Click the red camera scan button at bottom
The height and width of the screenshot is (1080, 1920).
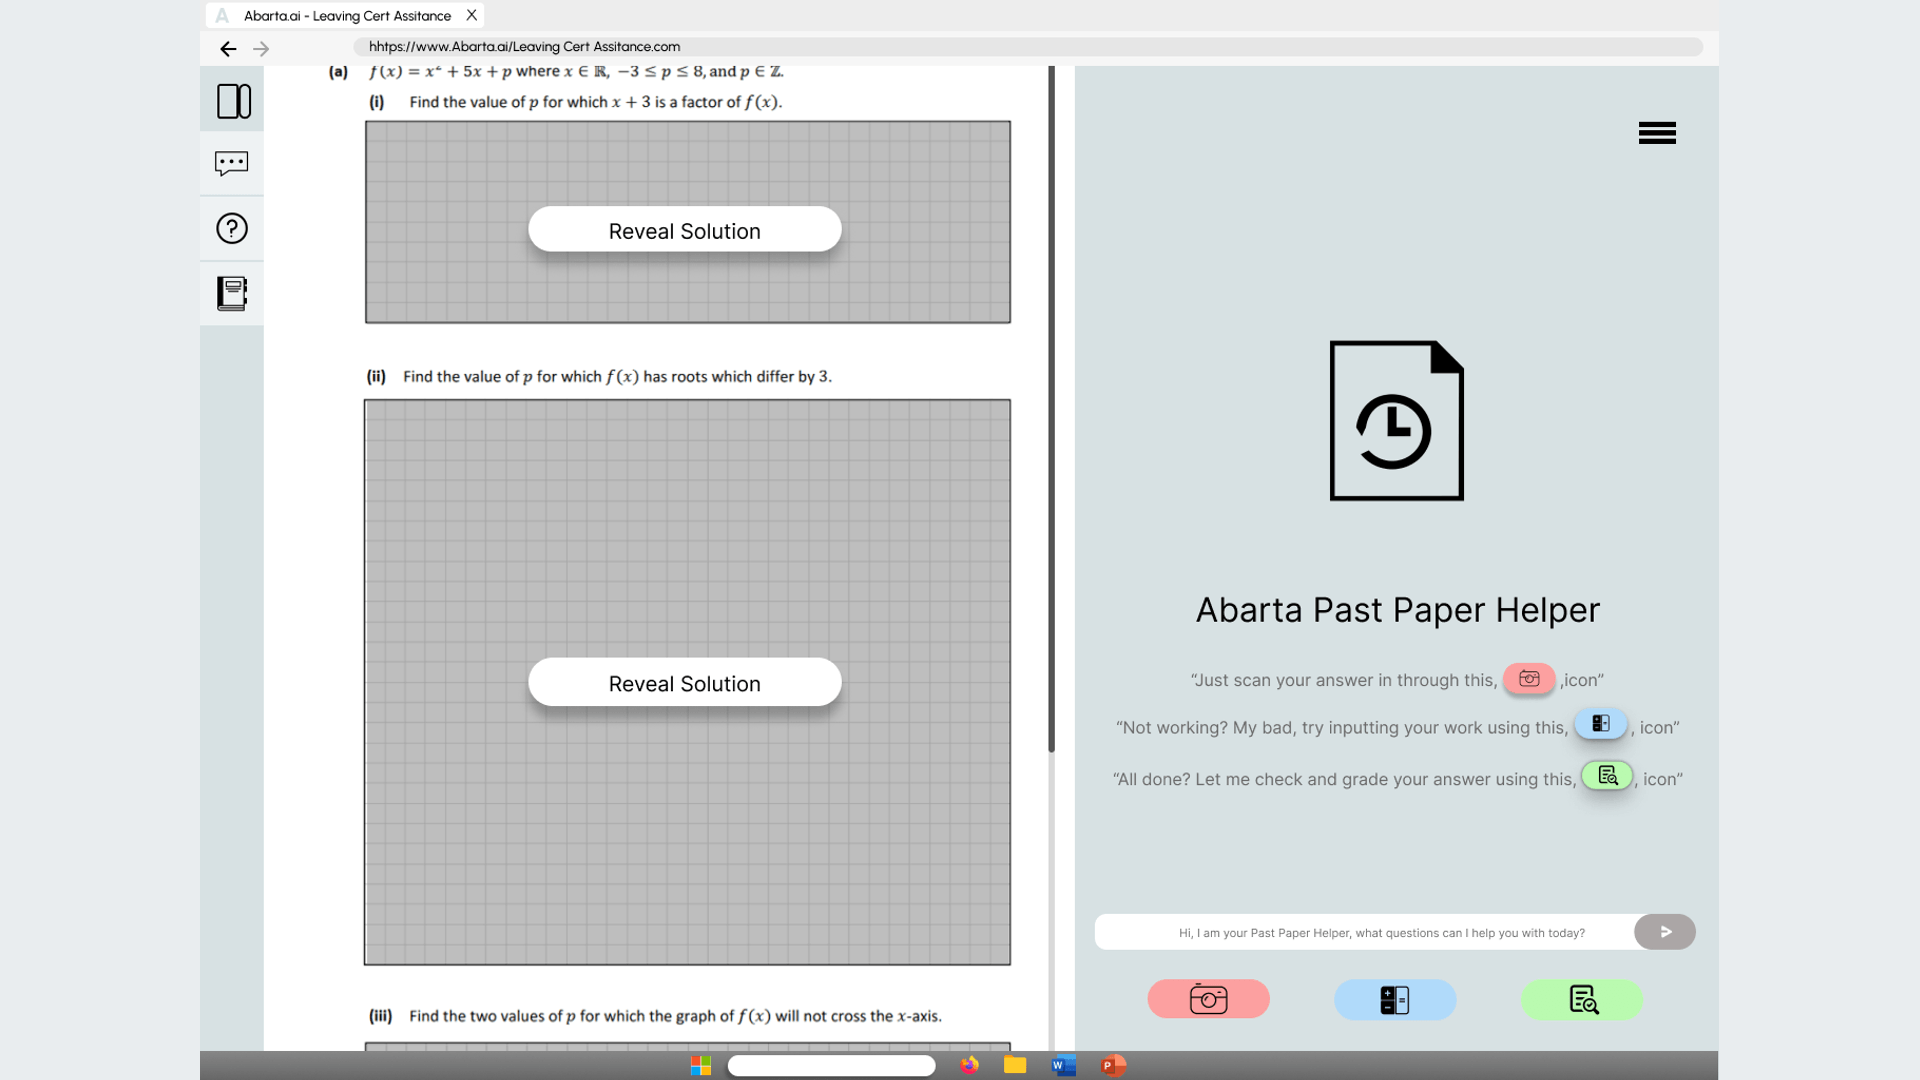[1208, 999]
